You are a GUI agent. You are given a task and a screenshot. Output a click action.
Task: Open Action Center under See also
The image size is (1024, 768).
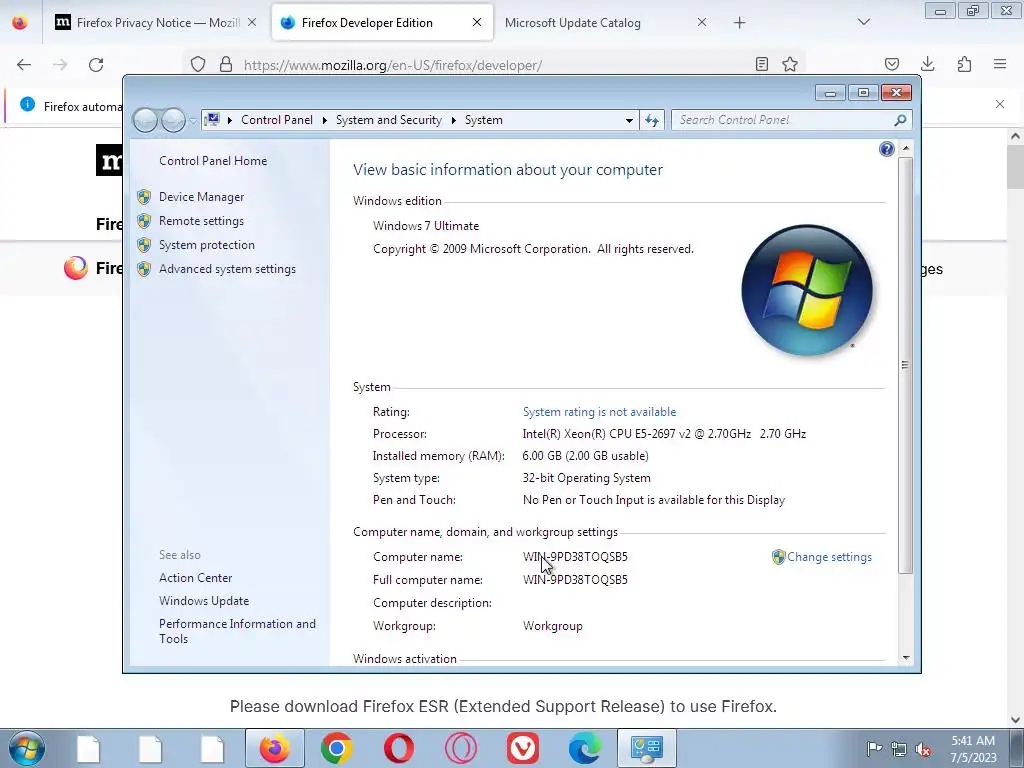pyautogui.click(x=195, y=578)
